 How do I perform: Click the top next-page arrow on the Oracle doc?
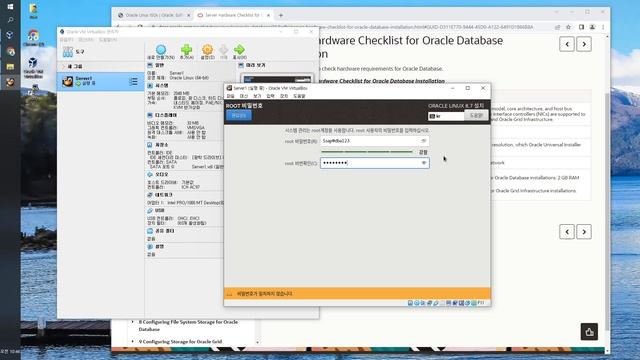click(584, 44)
